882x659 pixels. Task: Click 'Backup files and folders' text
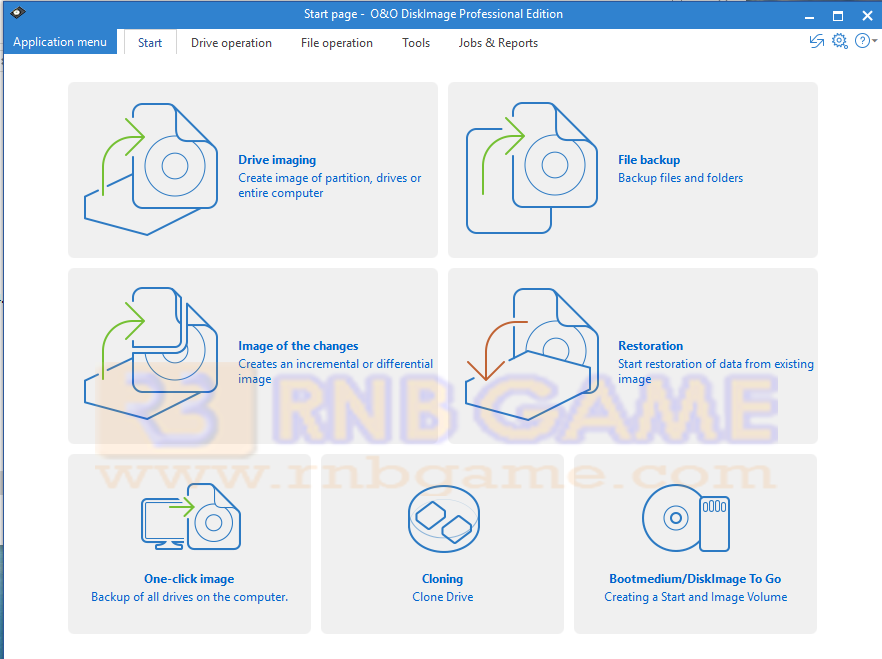(680, 178)
